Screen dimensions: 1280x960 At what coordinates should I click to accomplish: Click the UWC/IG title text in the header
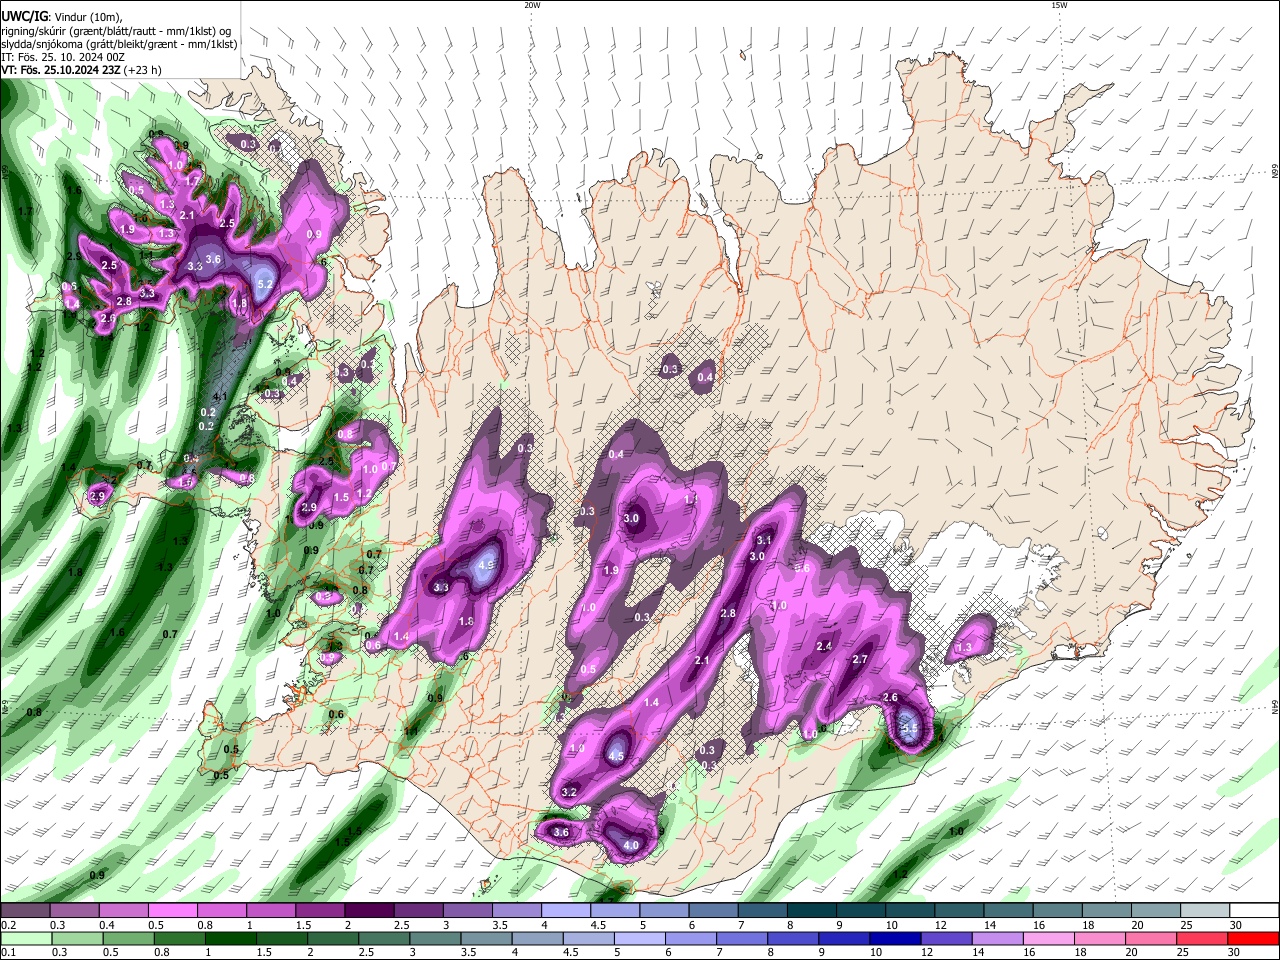[24, 15]
